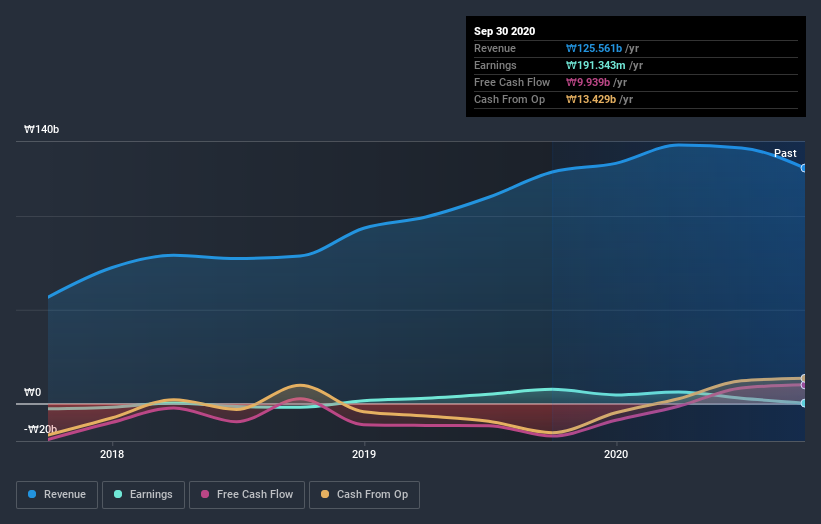Click the Past label on the chart
The width and height of the screenshot is (821, 524).
point(785,153)
